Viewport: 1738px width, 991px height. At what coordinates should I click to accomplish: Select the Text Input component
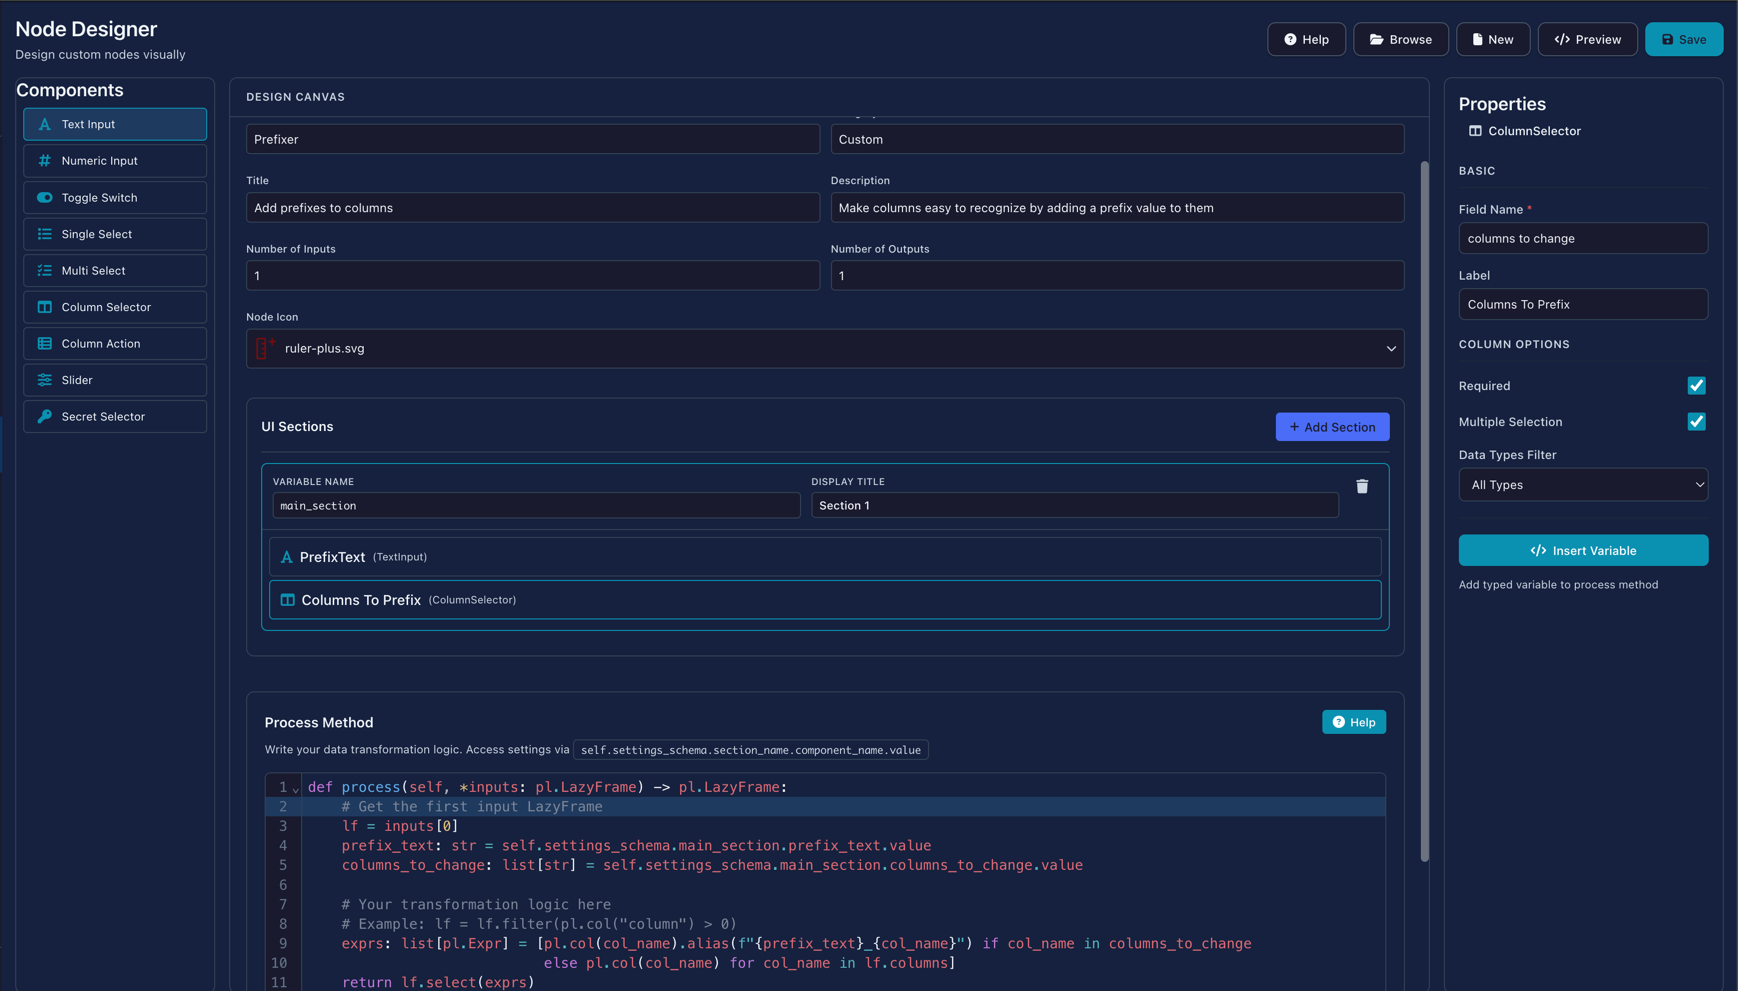114,124
